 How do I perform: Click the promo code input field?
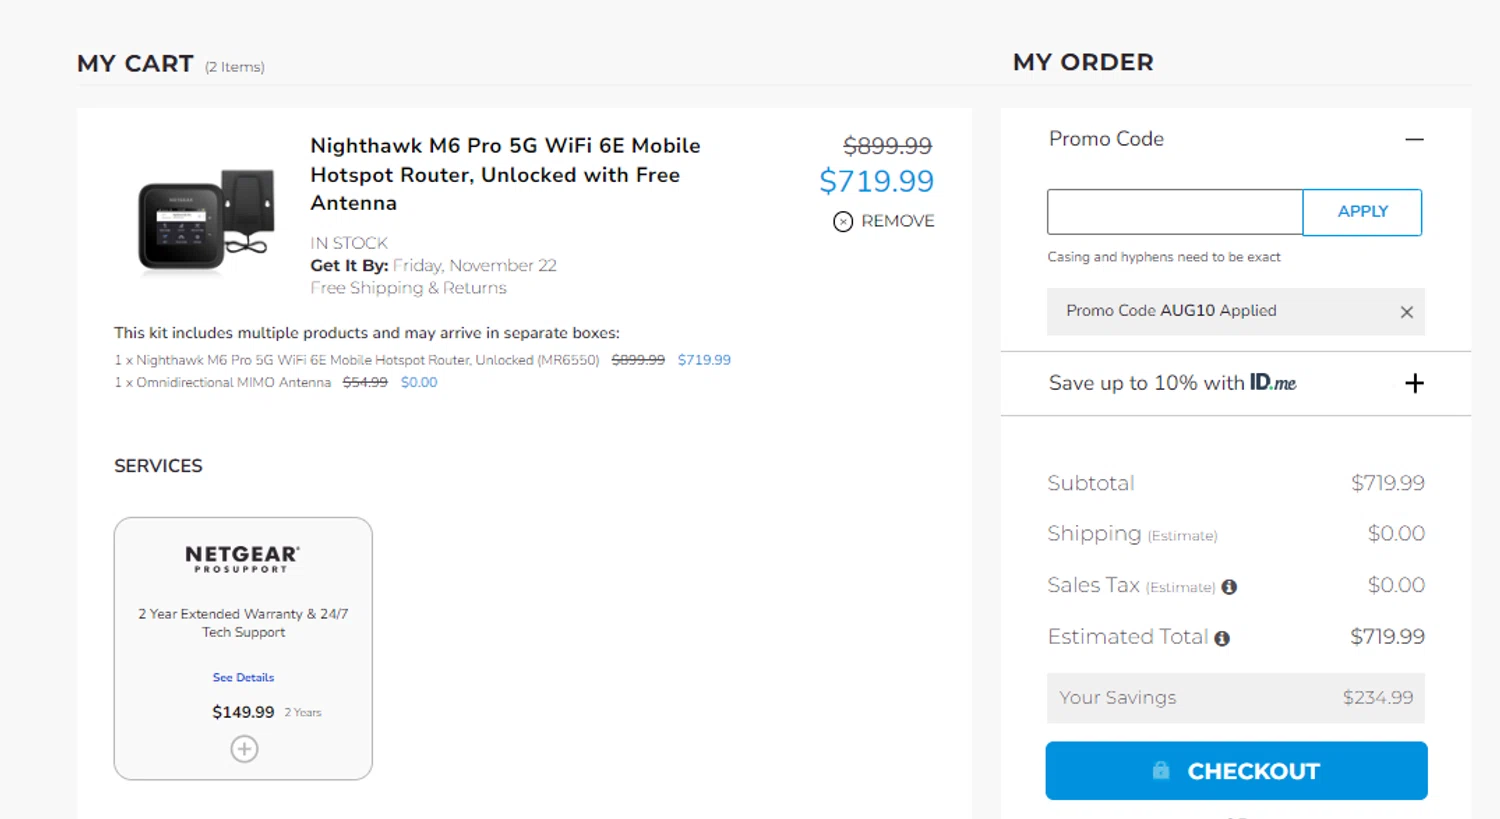coord(1175,212)
